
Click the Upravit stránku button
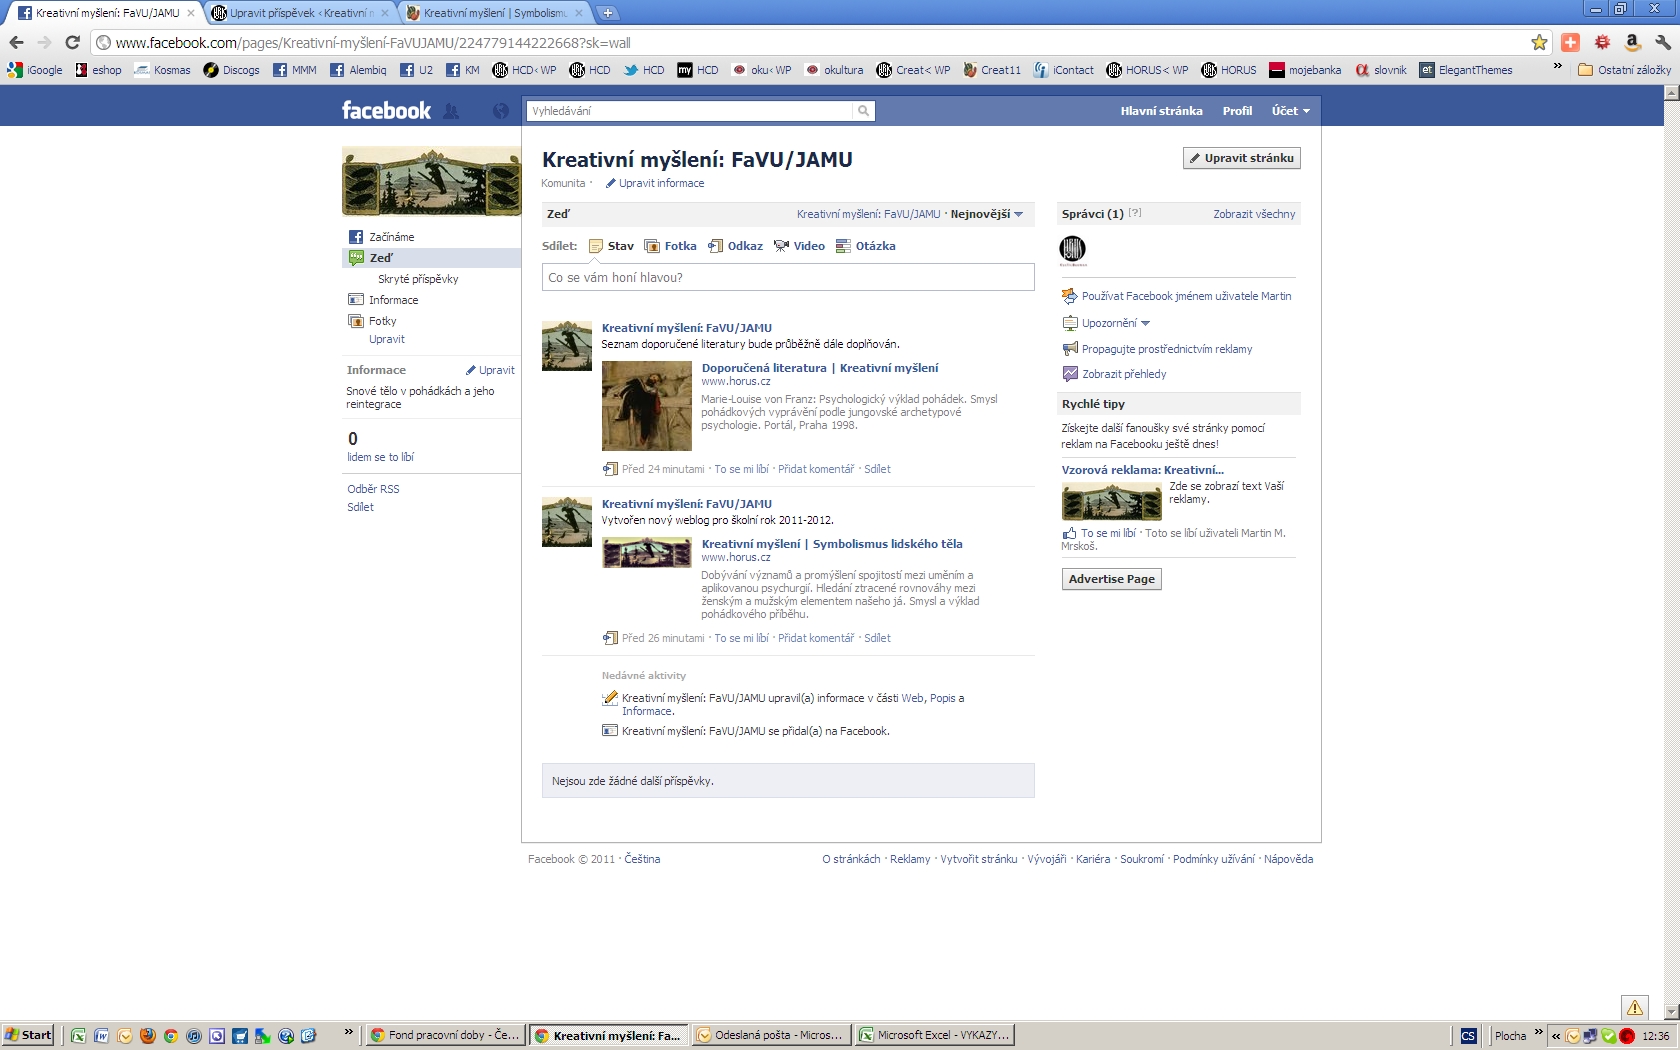pos(1242,158)
